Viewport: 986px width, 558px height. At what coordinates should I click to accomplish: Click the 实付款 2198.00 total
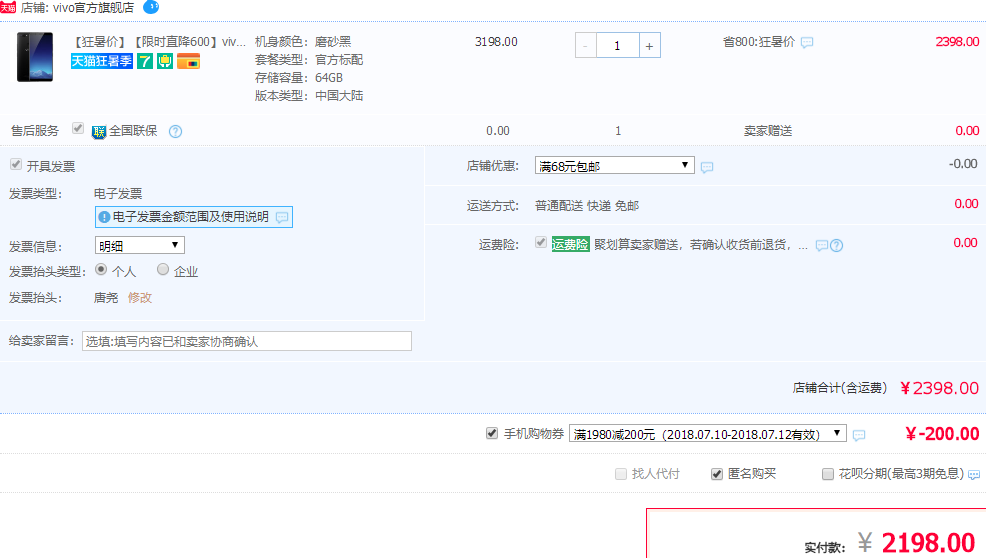point(928,542)
